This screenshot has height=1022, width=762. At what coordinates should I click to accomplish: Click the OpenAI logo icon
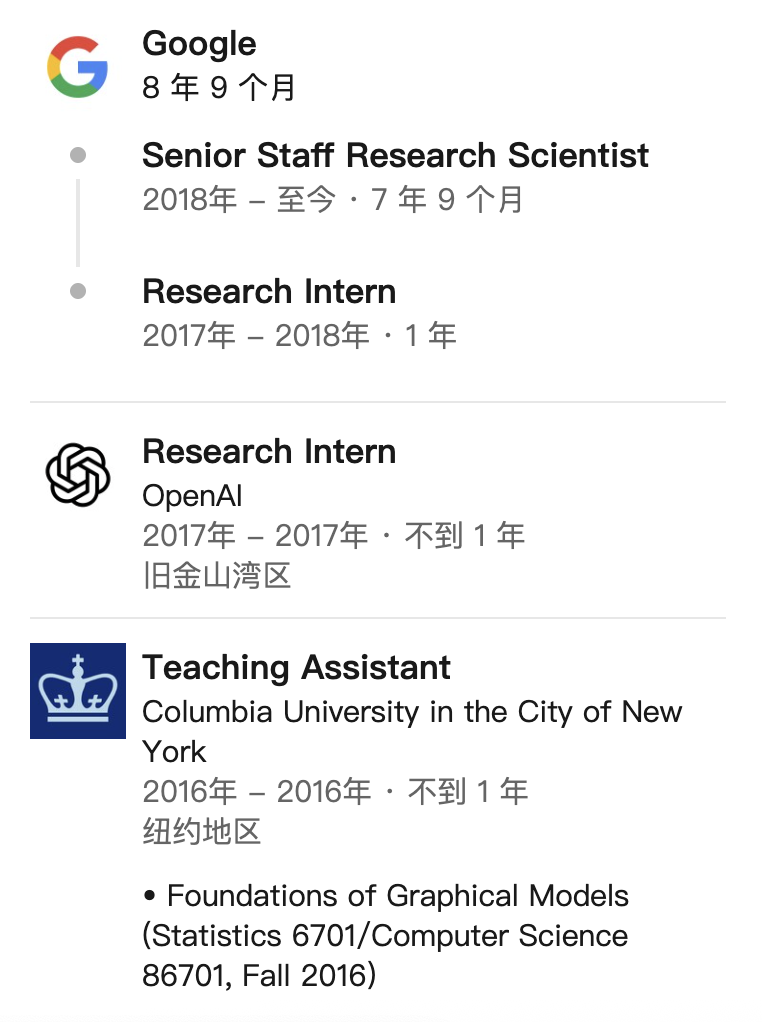coord(78,475)
